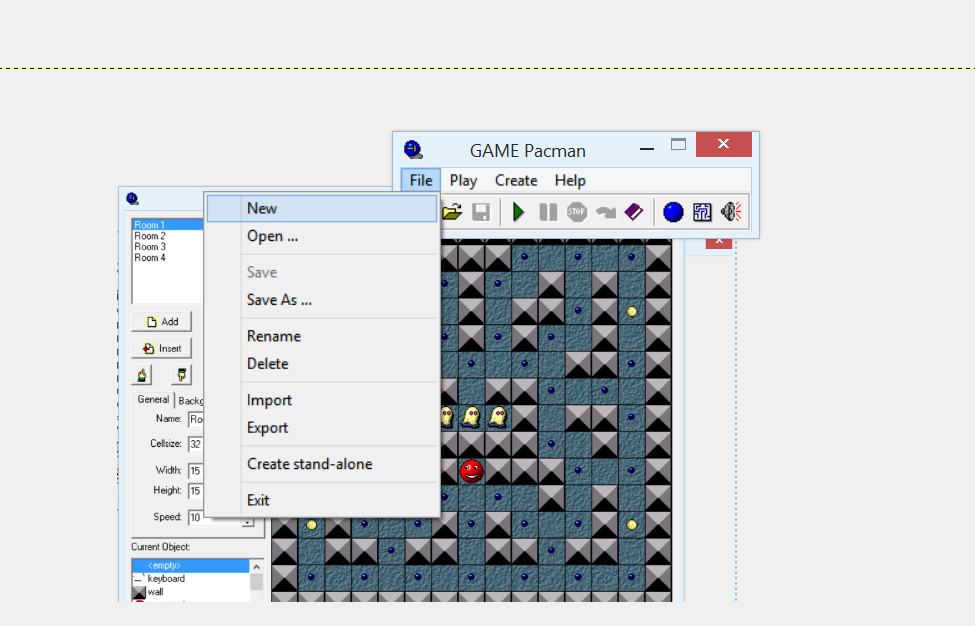
Task: Open the Create menu
Action: (x=516, y=180)
